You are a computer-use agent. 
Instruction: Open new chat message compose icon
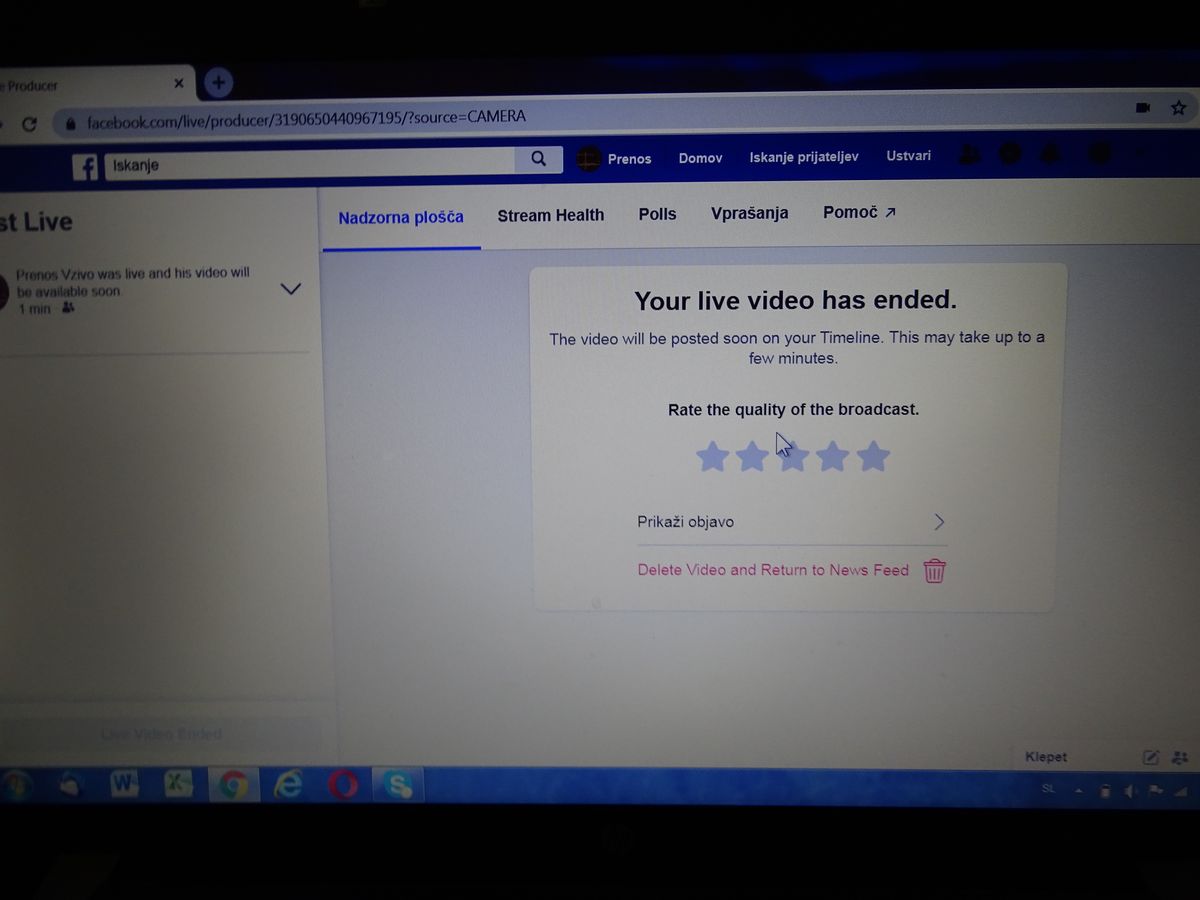(x=1151, y=757)
